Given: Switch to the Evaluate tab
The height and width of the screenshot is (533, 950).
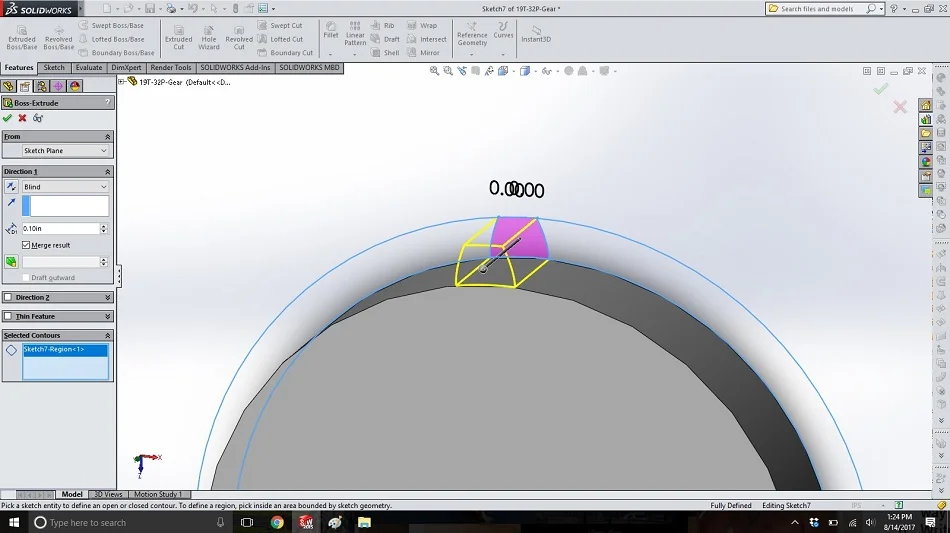Looking at the screenshot, I should 89,68.
